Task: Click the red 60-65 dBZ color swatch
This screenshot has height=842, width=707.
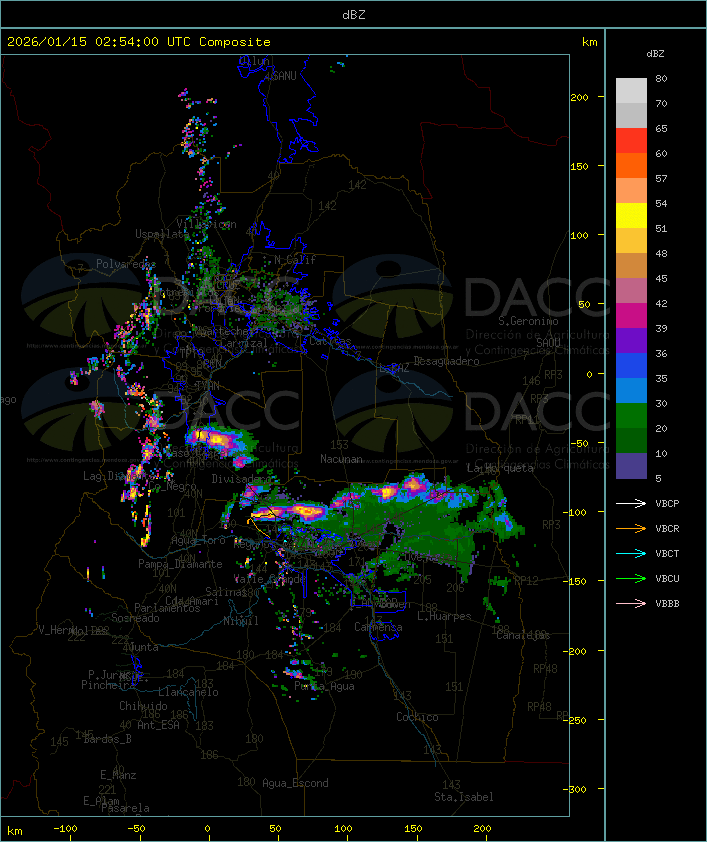Action: (631, 141)
